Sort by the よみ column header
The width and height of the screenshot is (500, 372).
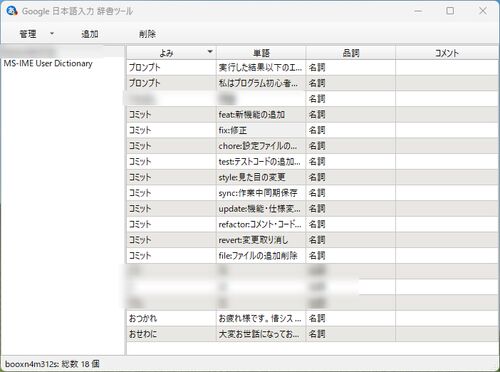(x=171, y=53)
